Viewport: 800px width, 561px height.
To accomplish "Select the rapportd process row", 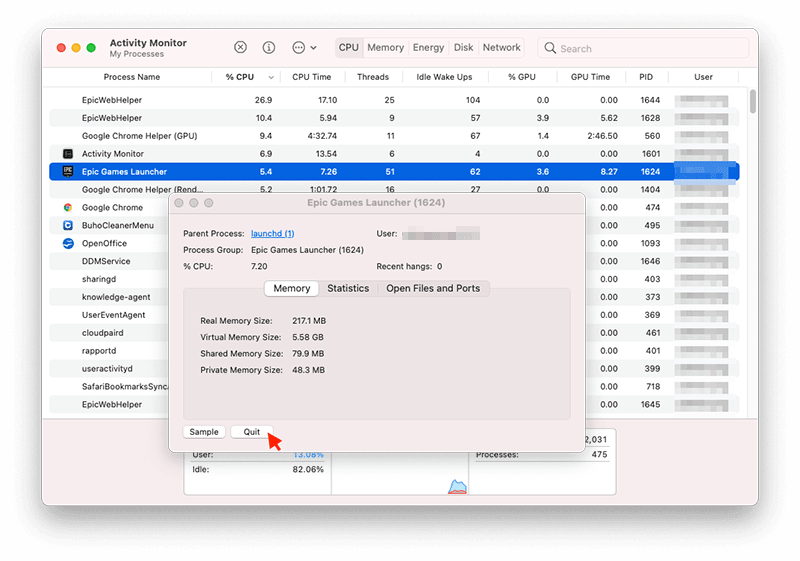I will pyautogui.click(x=109, y=351).
